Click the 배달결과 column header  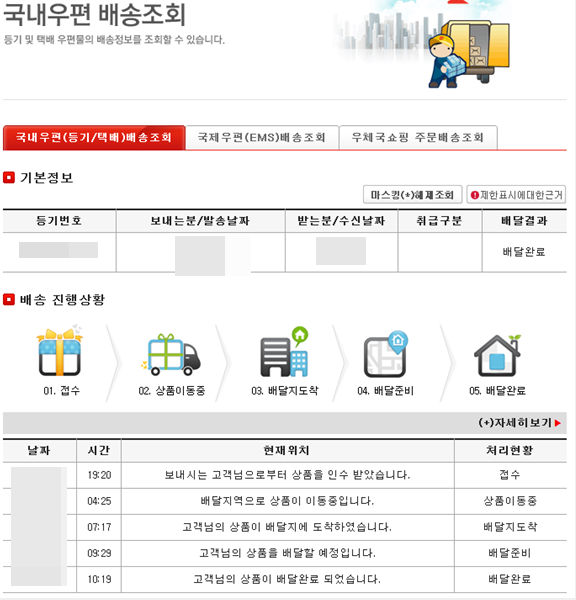(524, 221)
